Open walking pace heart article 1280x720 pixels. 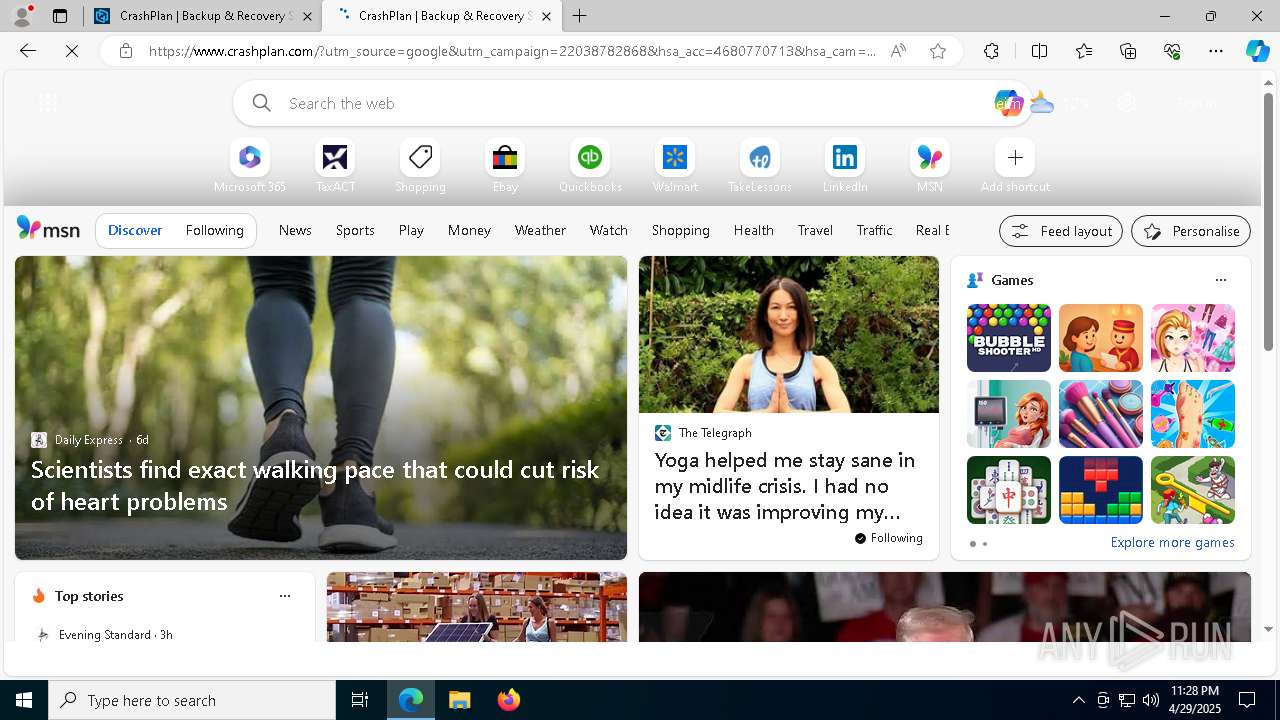pos(315,485)
